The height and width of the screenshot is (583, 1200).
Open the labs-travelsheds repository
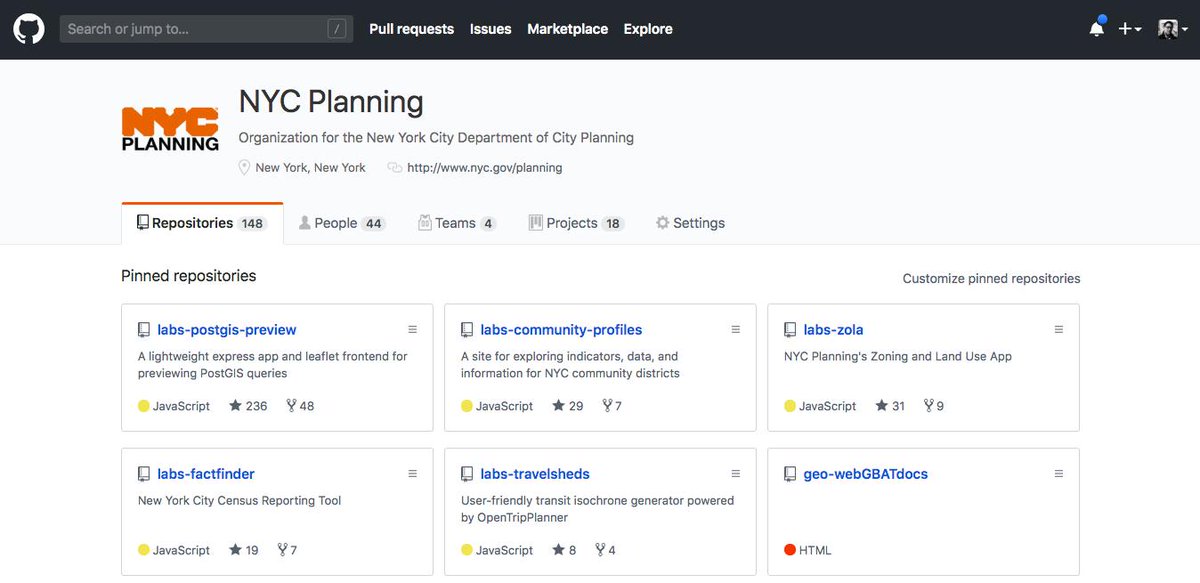click(535, 474)
